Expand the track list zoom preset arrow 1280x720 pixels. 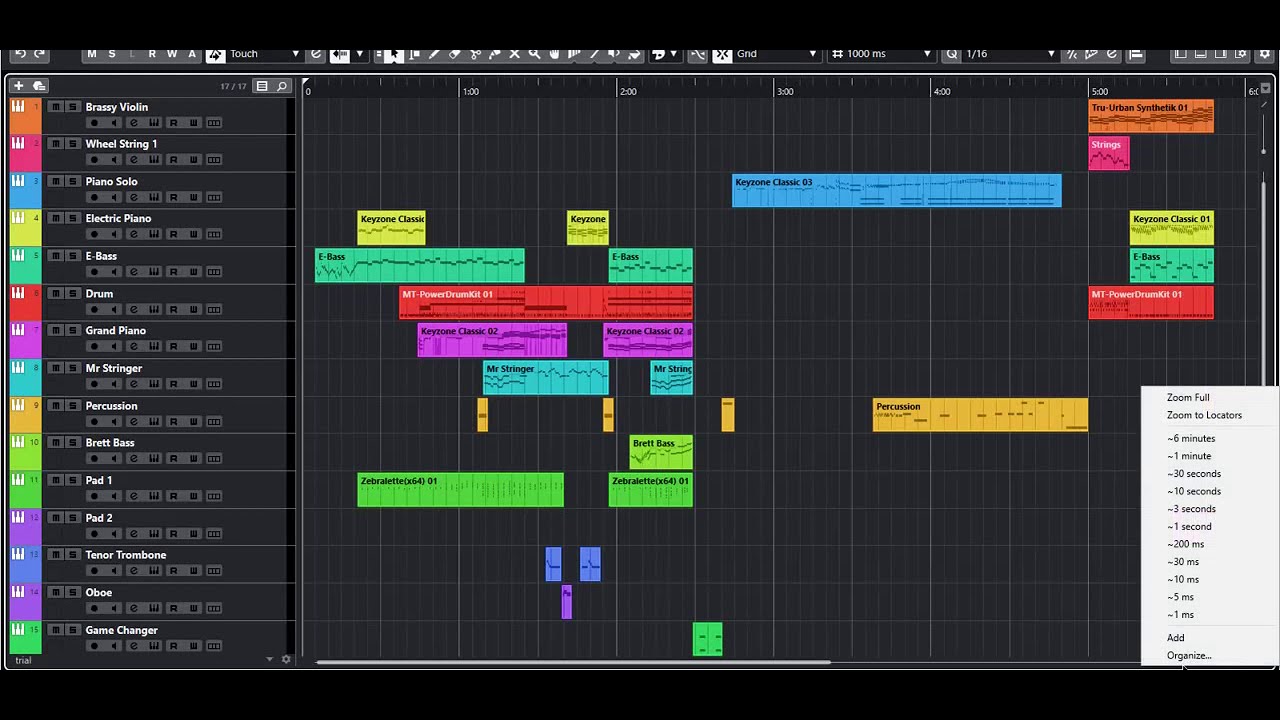pyautogui.click(x=269, y=659)
